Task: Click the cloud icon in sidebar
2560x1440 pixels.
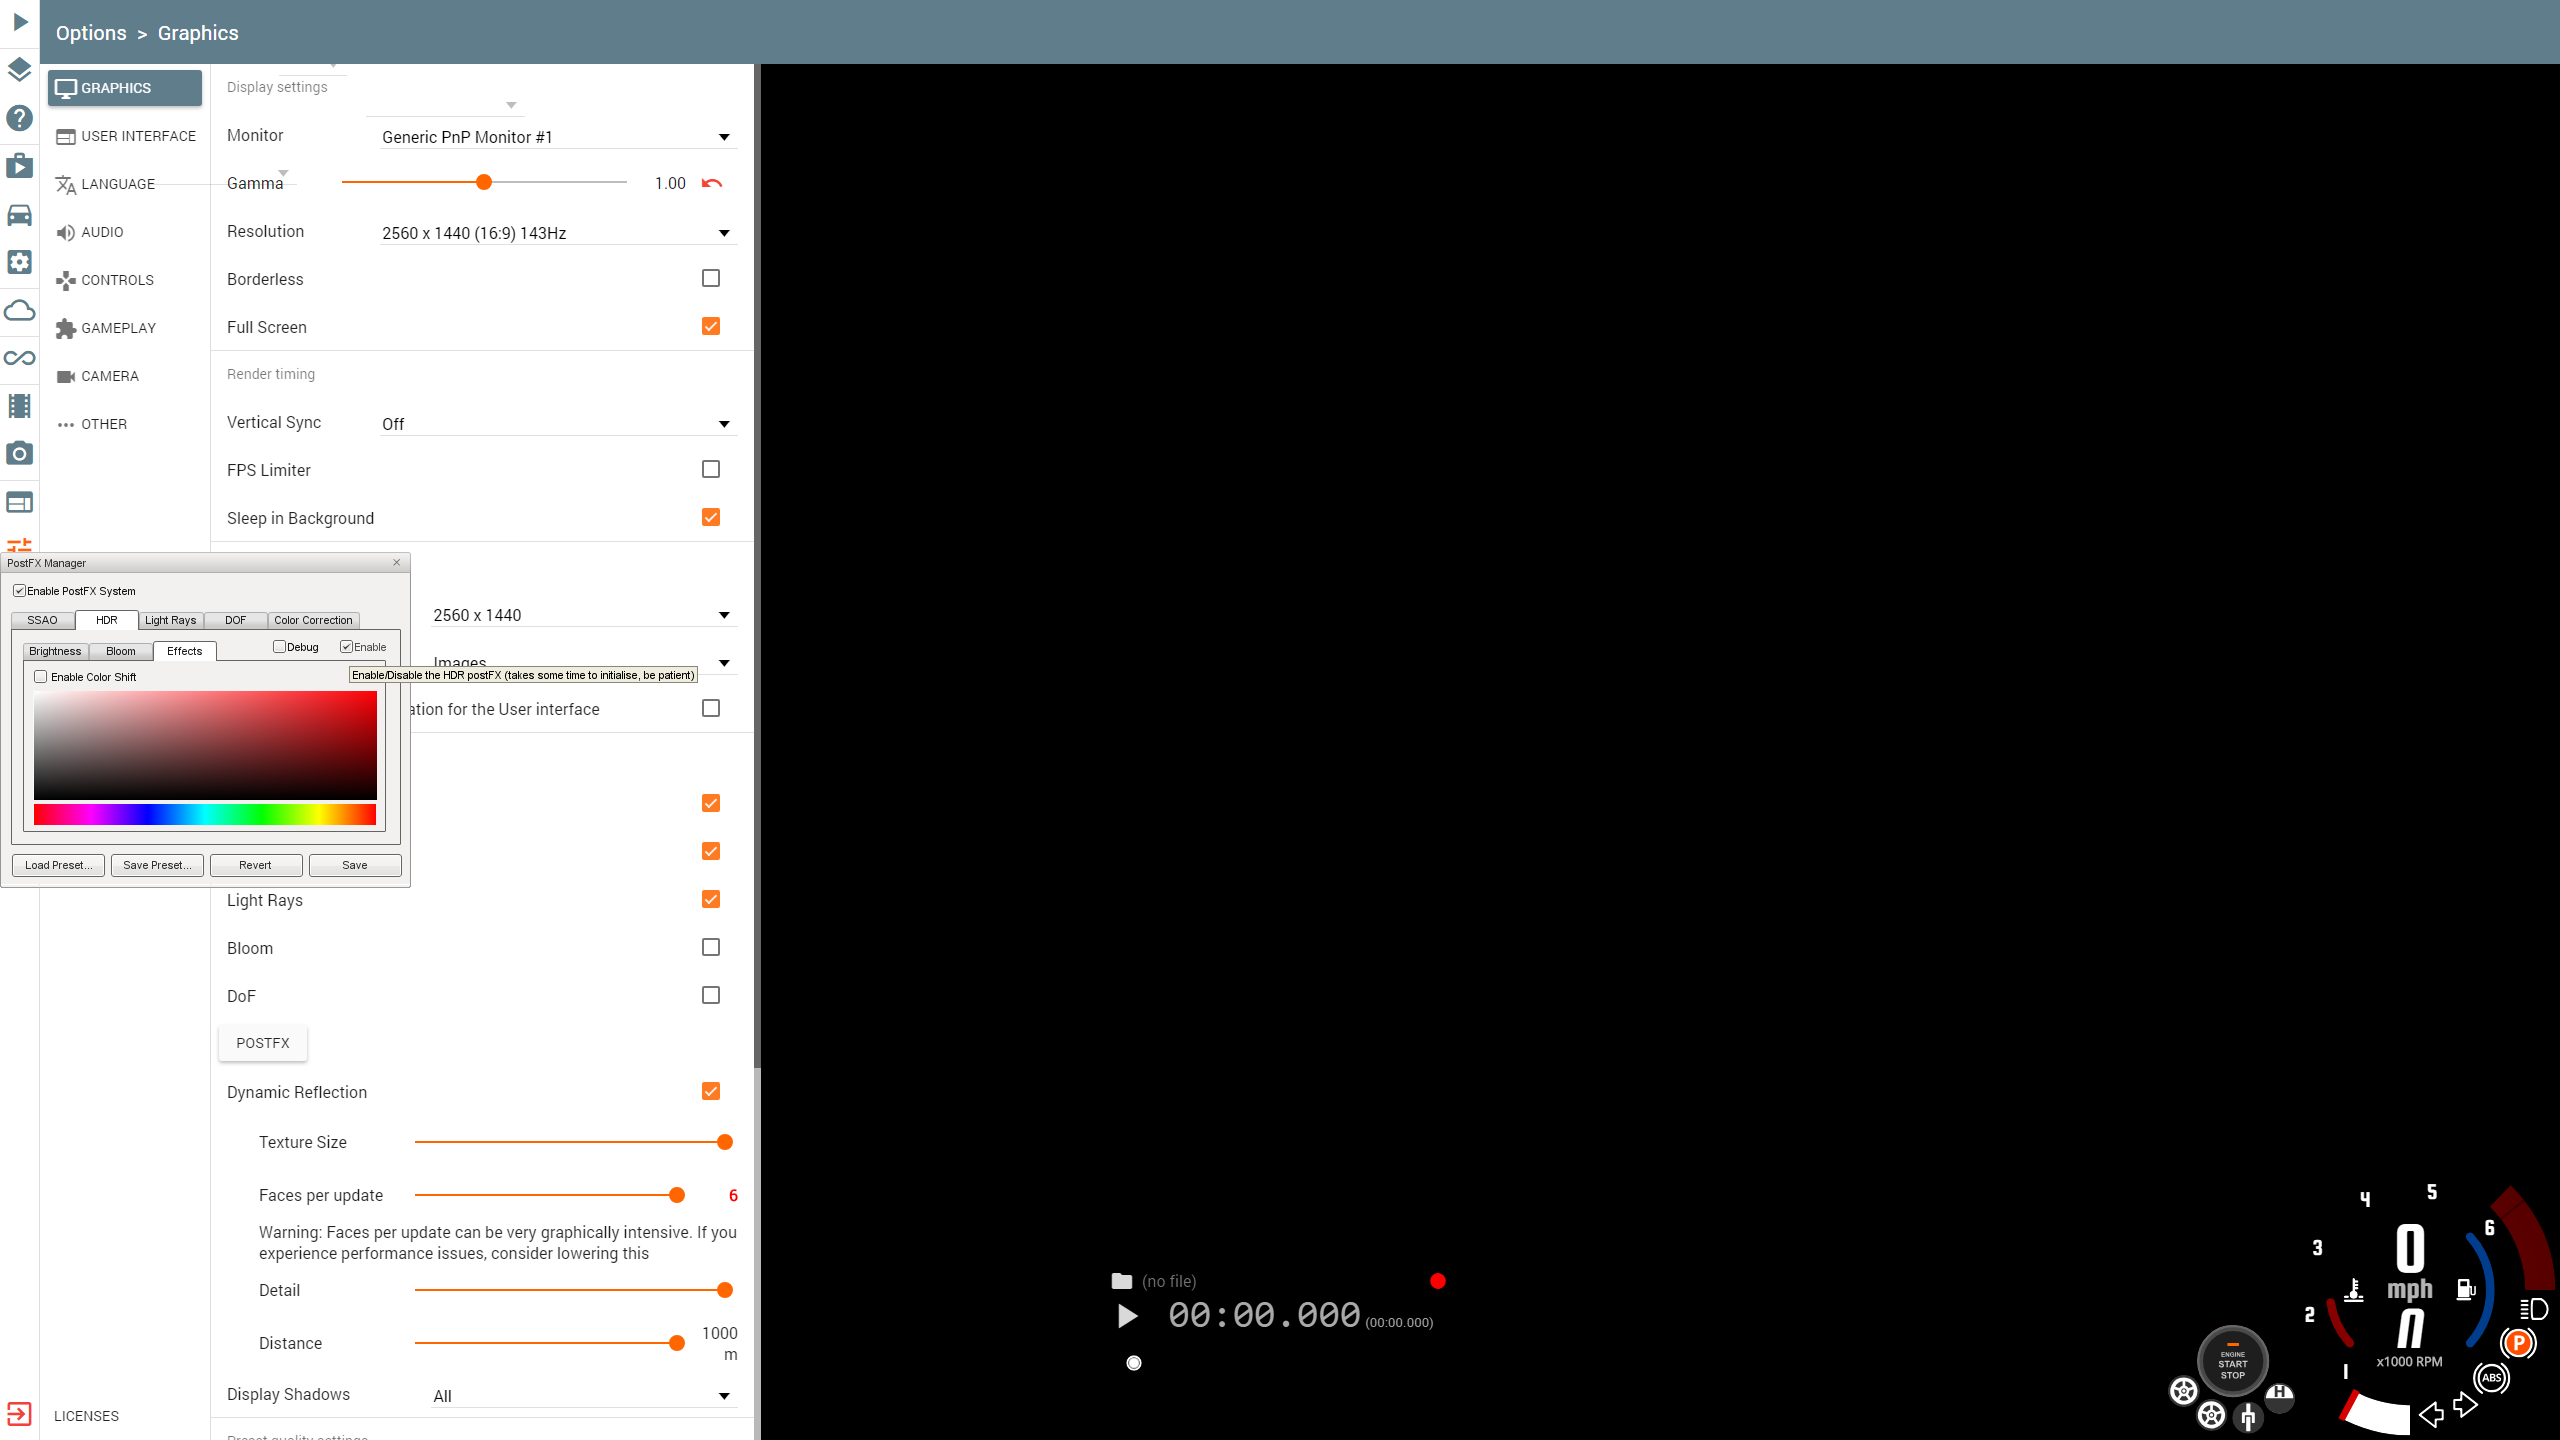Action: [19, 311]
